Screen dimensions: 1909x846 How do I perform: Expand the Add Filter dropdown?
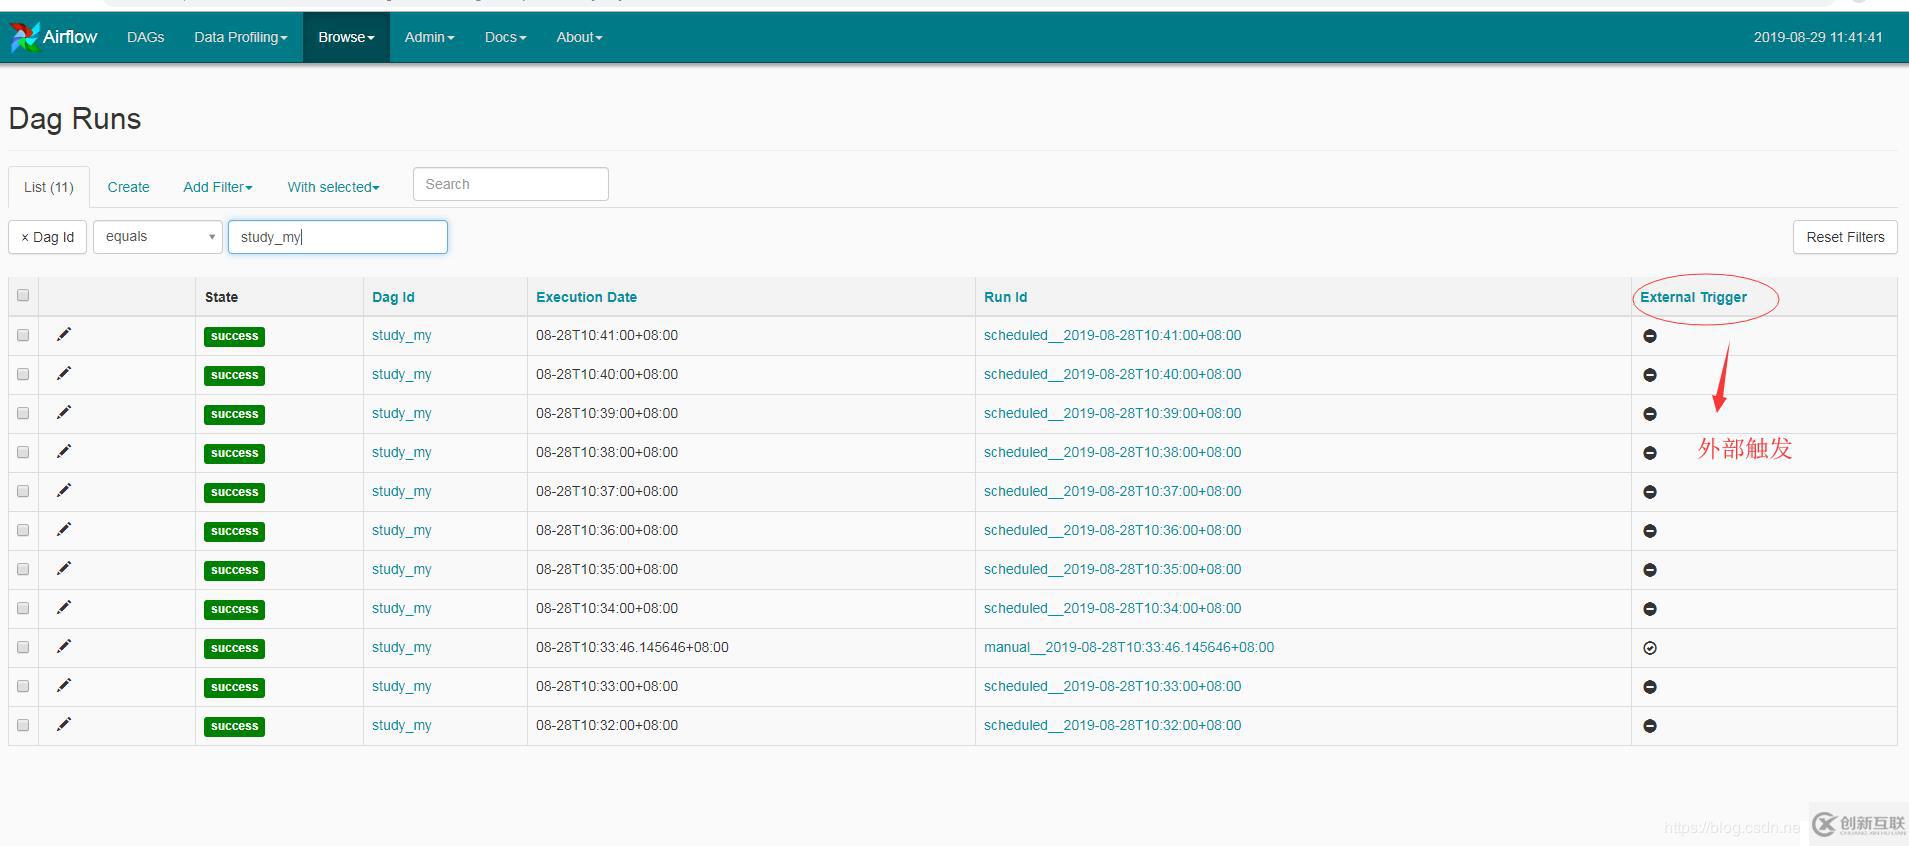217,187
